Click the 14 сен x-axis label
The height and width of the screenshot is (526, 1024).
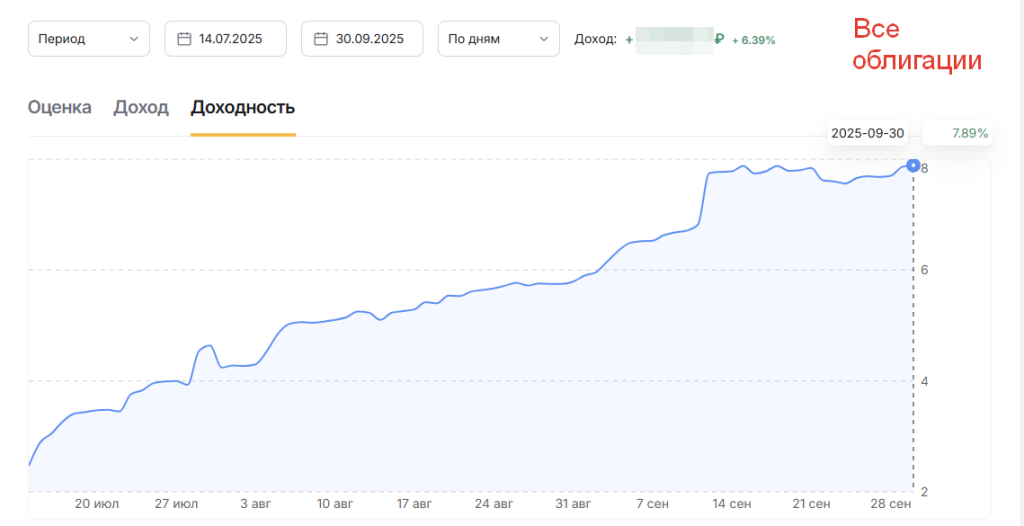pos(731,504)
